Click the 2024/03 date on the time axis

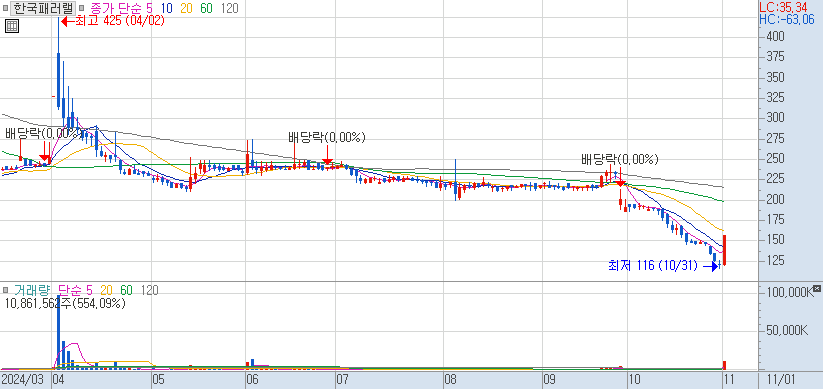pos(23,379)
